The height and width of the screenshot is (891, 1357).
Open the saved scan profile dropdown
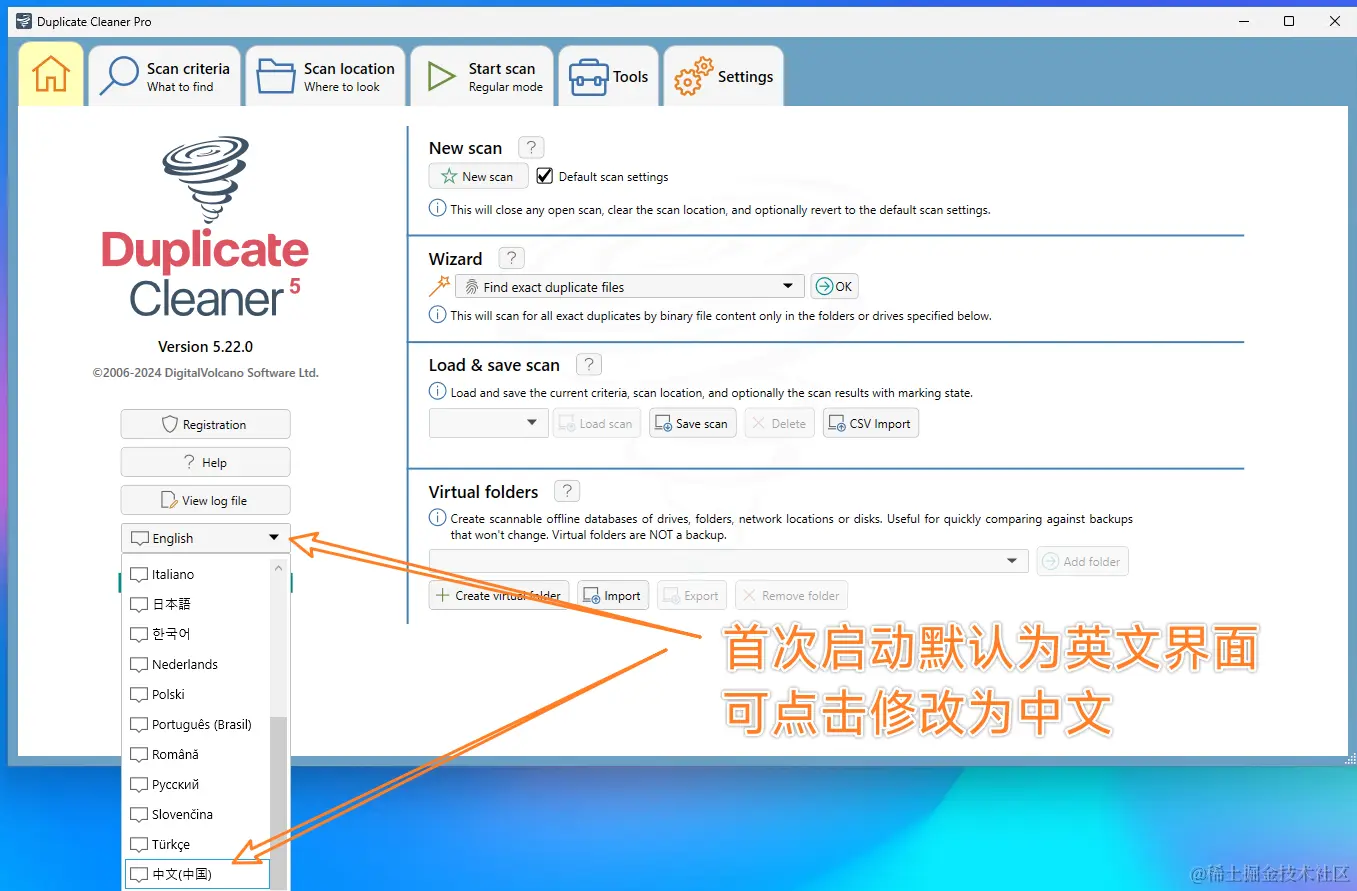coord(489,423)
